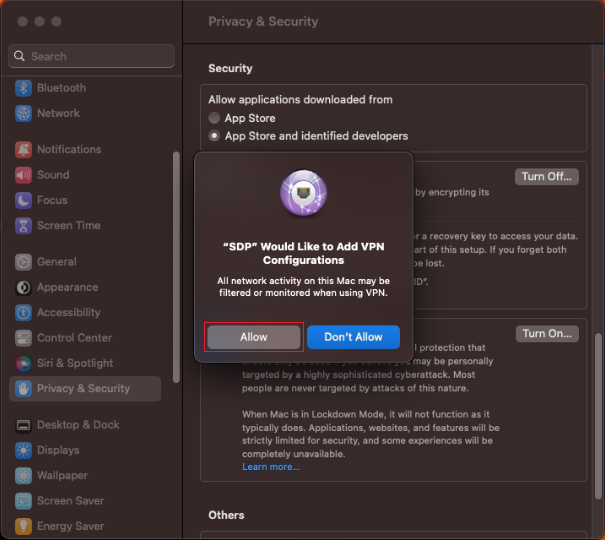Viewport: 605px width, 540px height.
Task: Click the yellow minimize window button
Action: pos(39,22)
